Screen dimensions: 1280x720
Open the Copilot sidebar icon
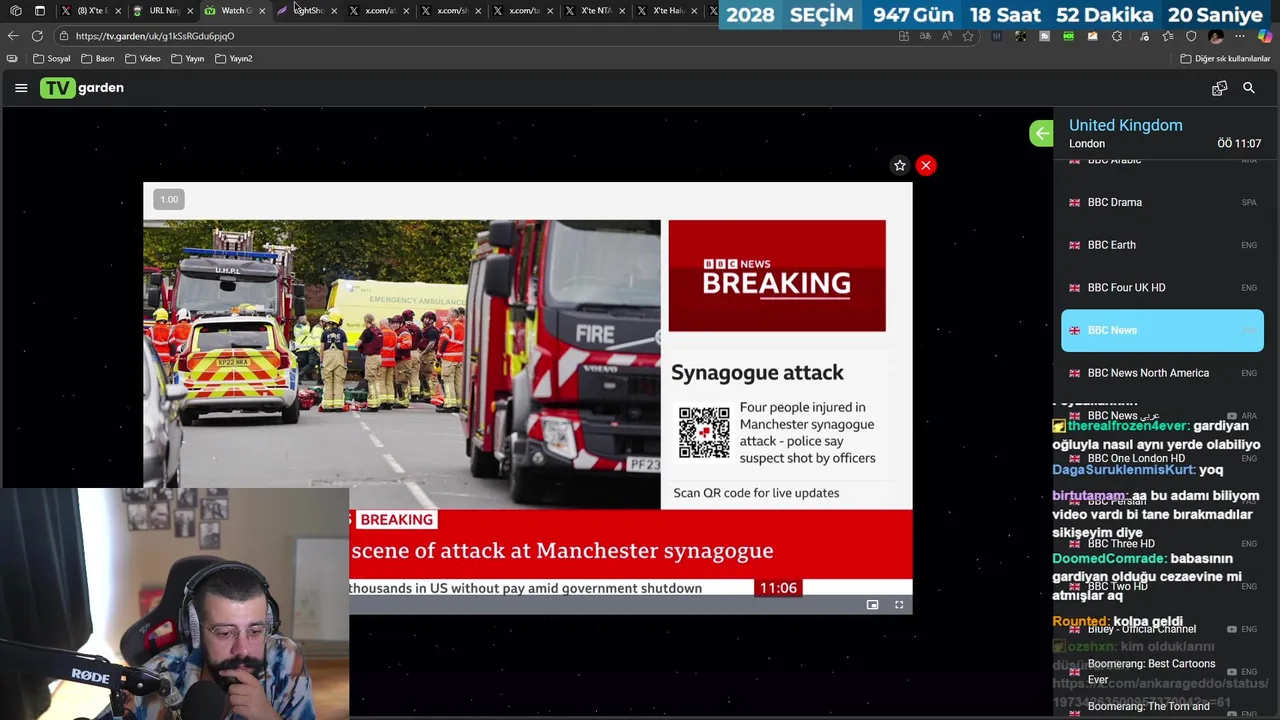tap(1265, 36)
